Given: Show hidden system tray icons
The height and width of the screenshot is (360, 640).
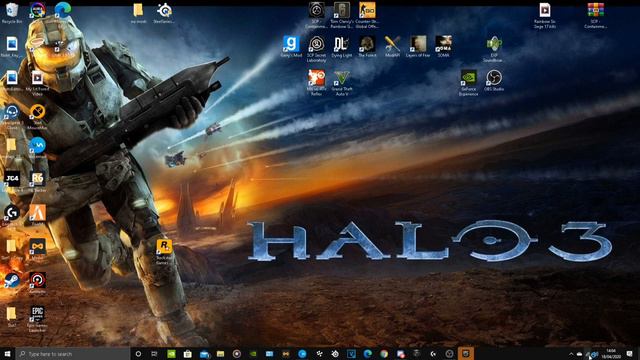Looking at the screenshot, I should point(571,354).
